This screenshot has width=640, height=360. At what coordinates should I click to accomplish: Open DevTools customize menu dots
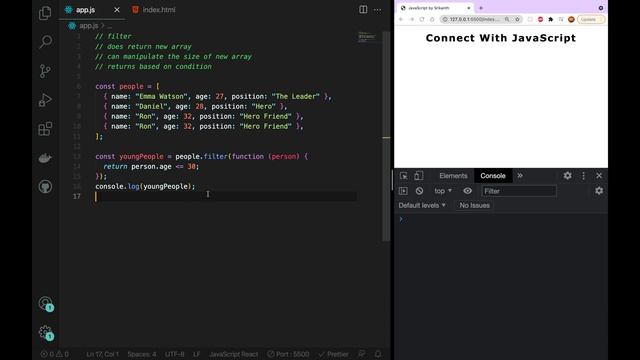point(583,176)
